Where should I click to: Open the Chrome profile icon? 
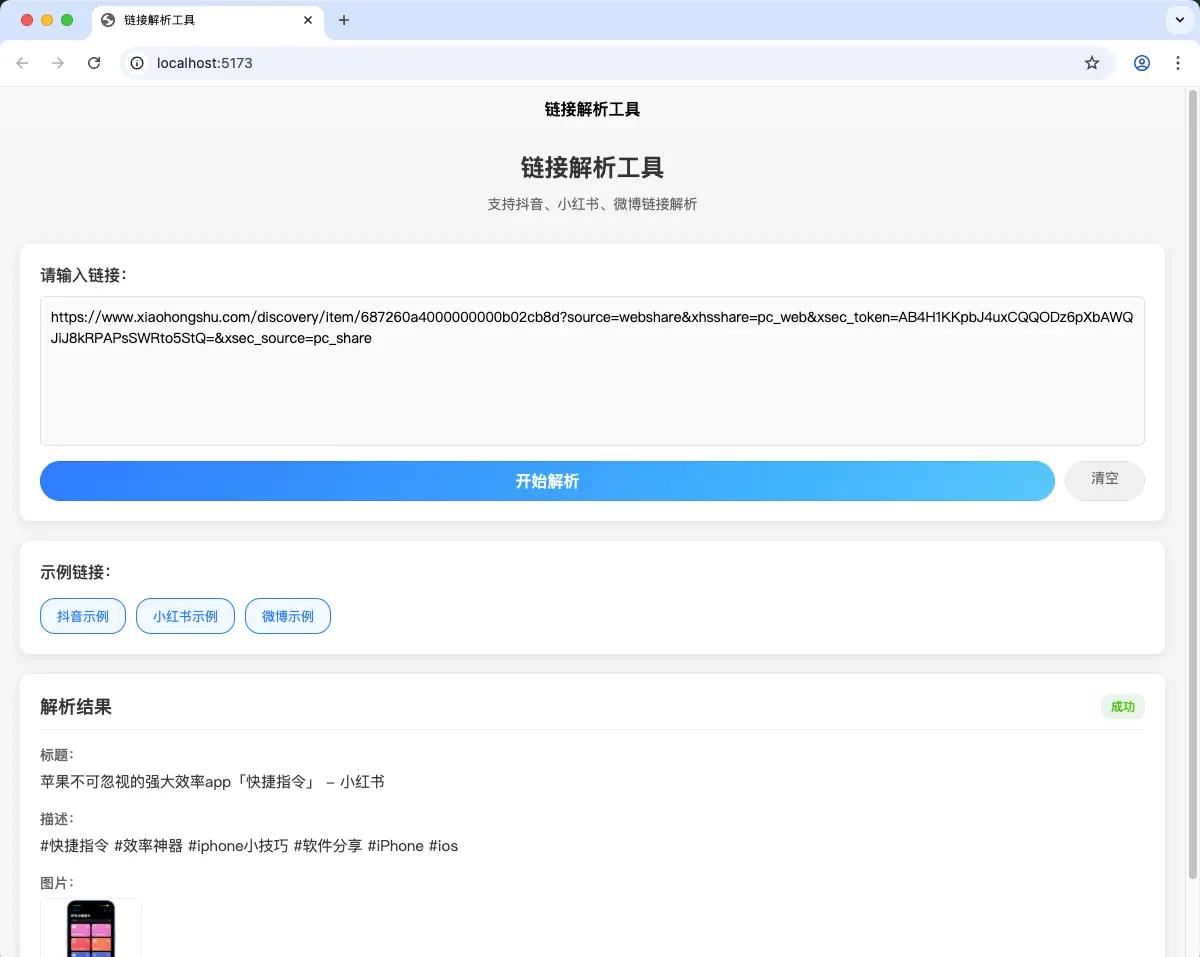pos(1141,63)
